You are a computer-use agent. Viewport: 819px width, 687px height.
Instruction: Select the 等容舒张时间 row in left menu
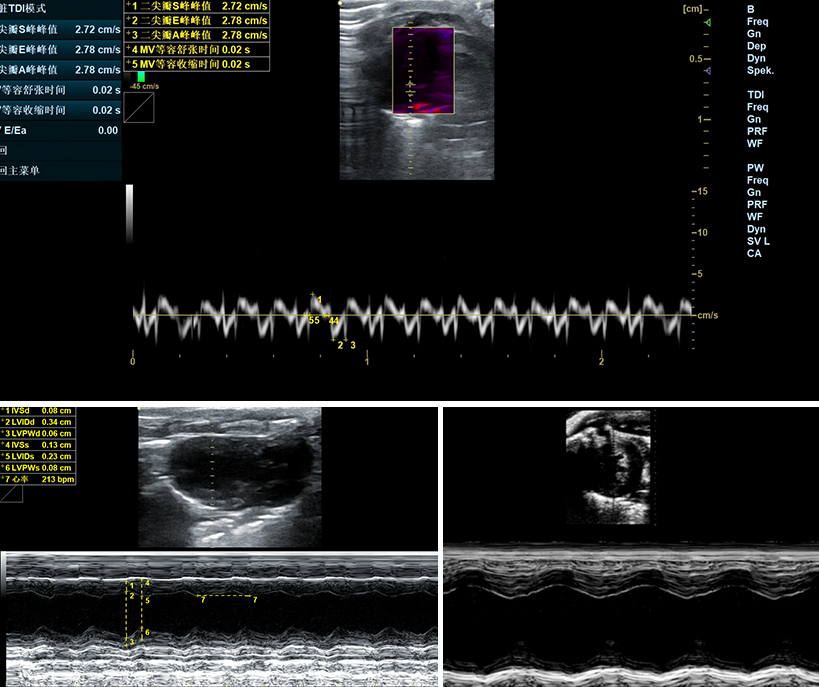61,90
